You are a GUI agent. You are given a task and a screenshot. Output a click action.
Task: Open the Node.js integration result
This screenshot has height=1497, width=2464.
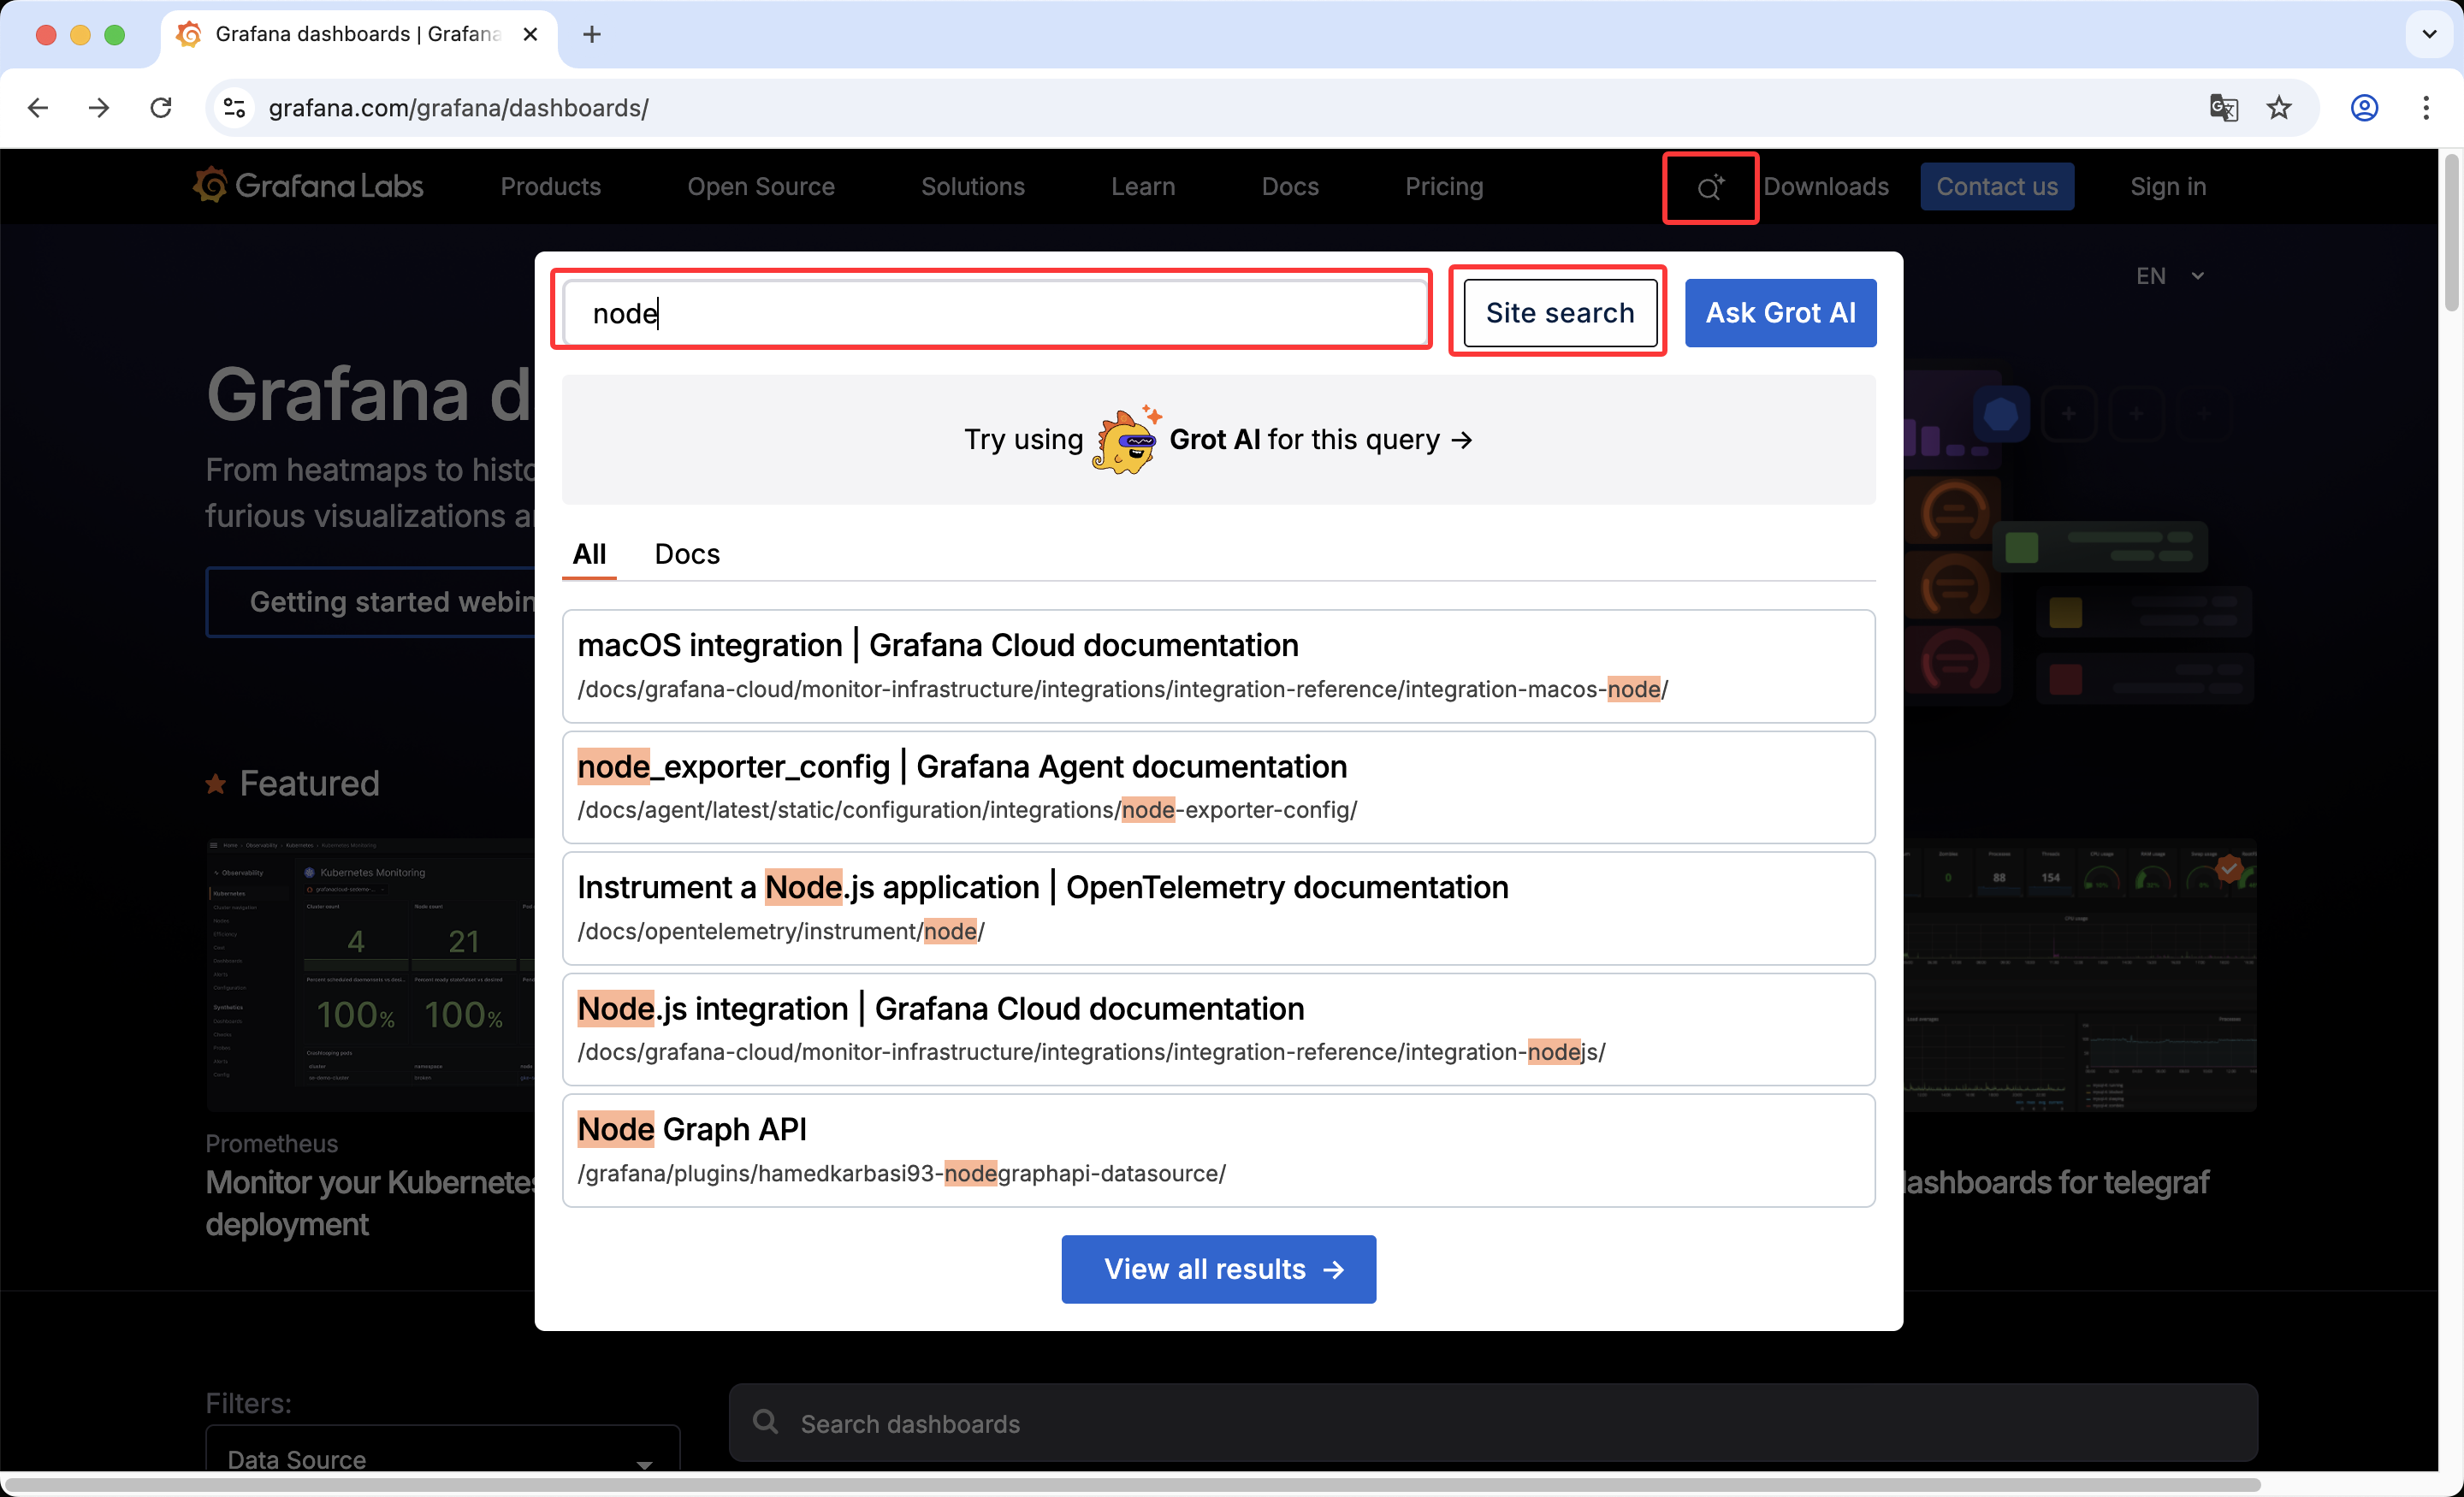pyautogui.click(x=1218, y=1029)
